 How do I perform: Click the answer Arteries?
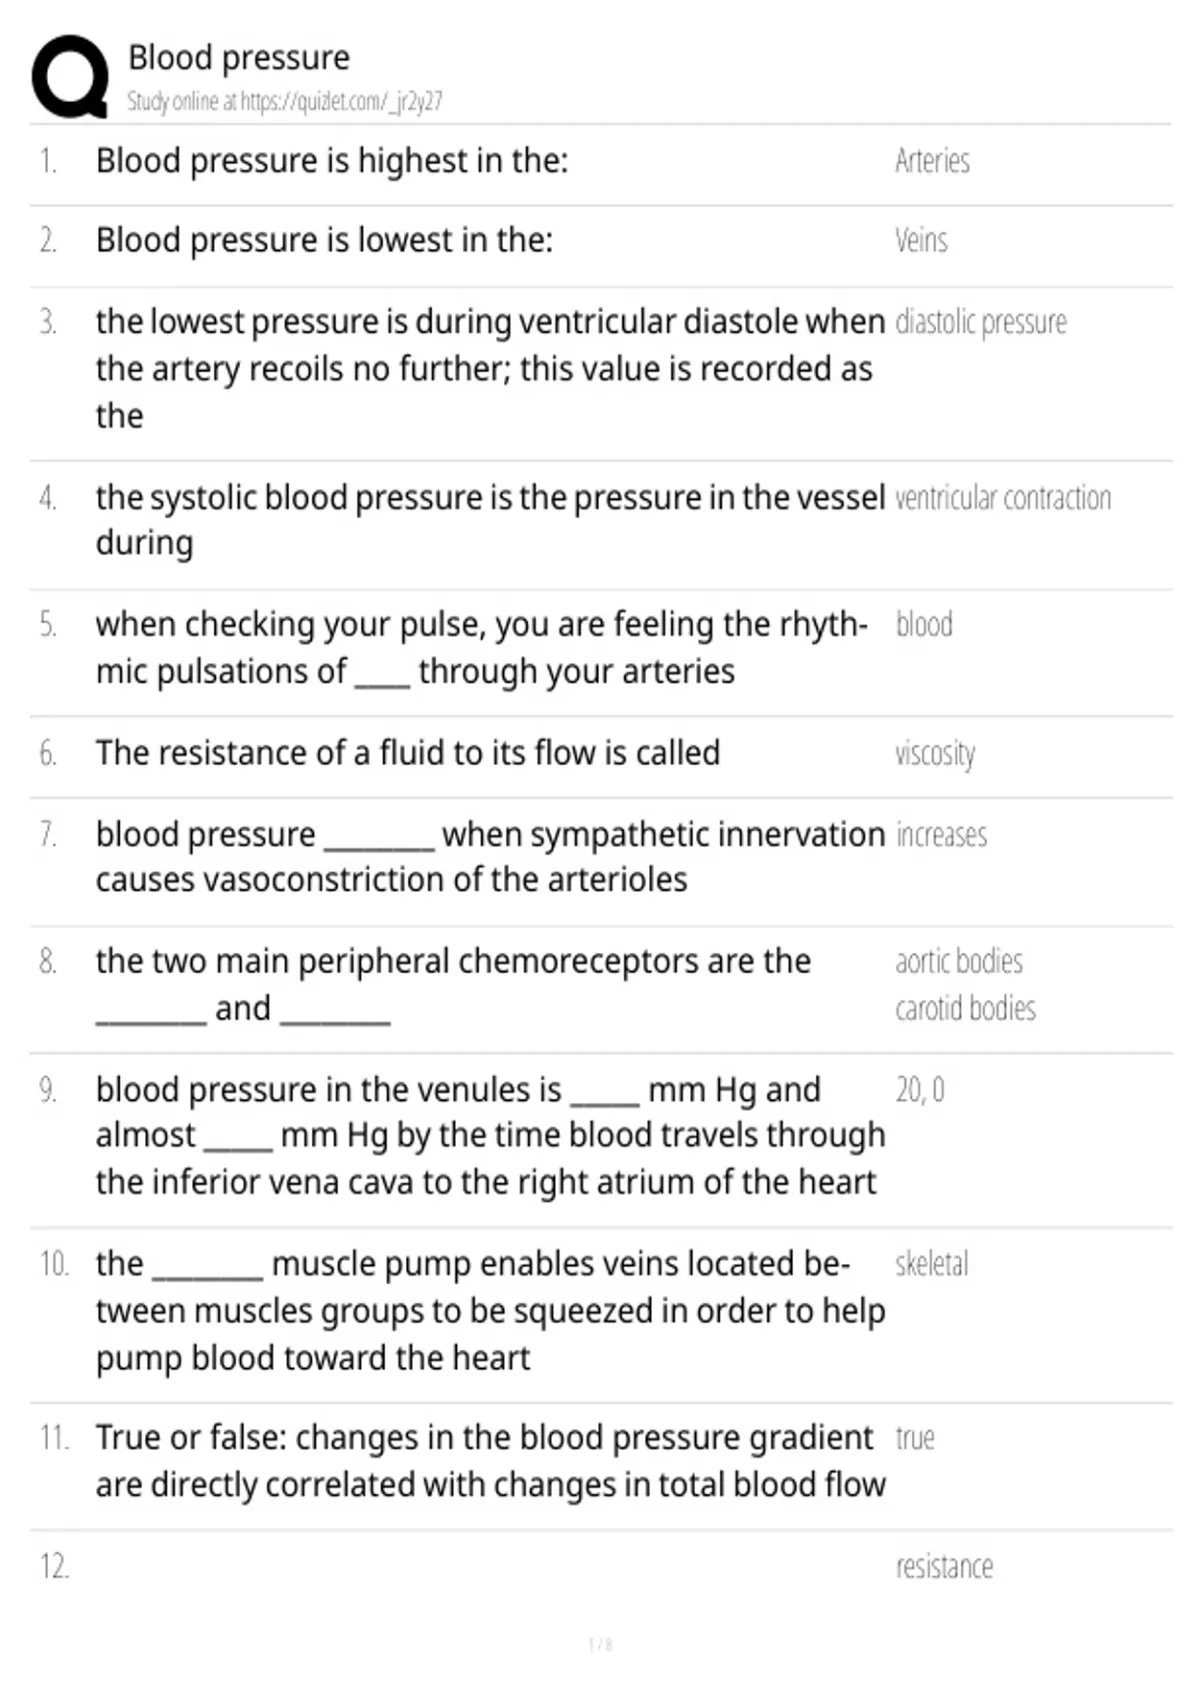pos(932,161)
